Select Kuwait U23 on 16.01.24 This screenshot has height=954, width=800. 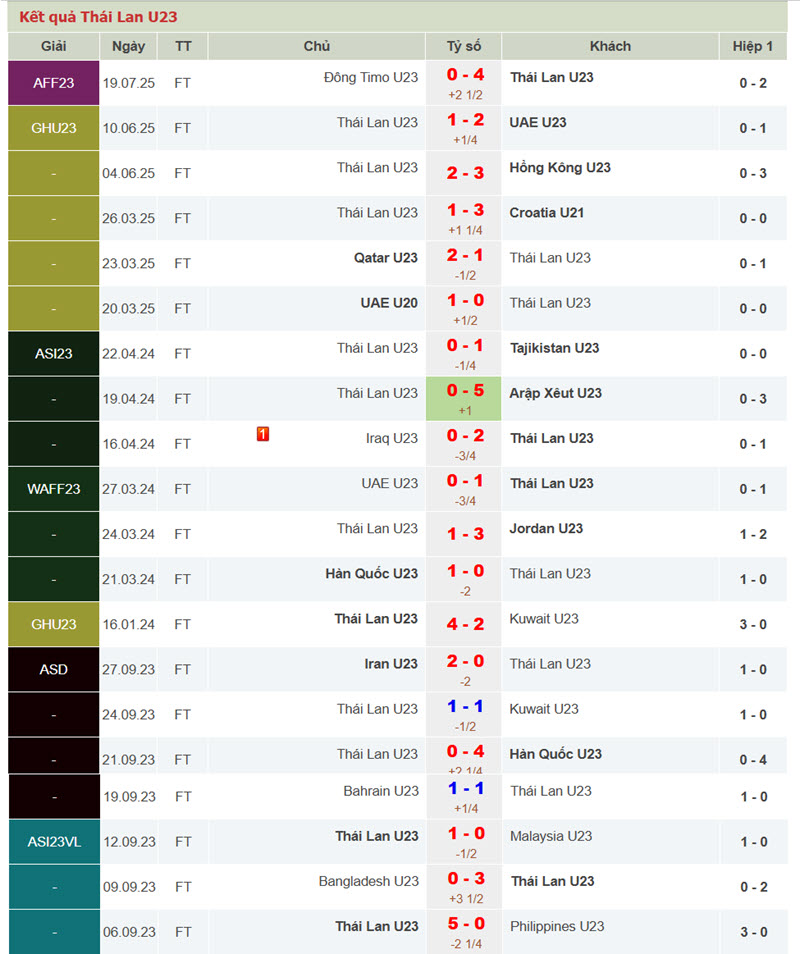click(544, 619)
